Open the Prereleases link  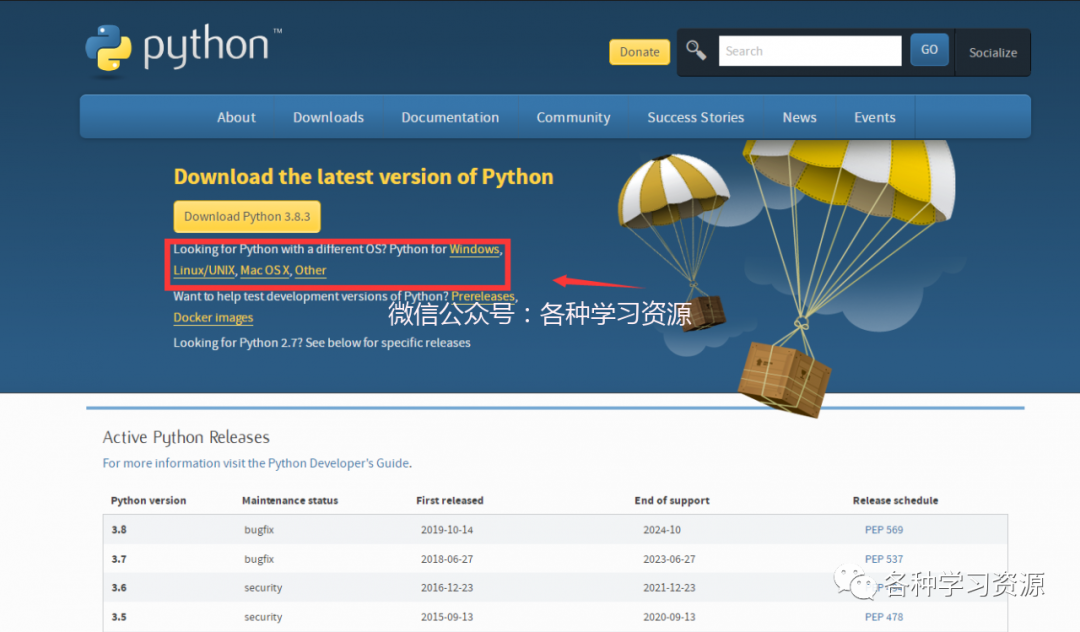(x=483, y=296)
